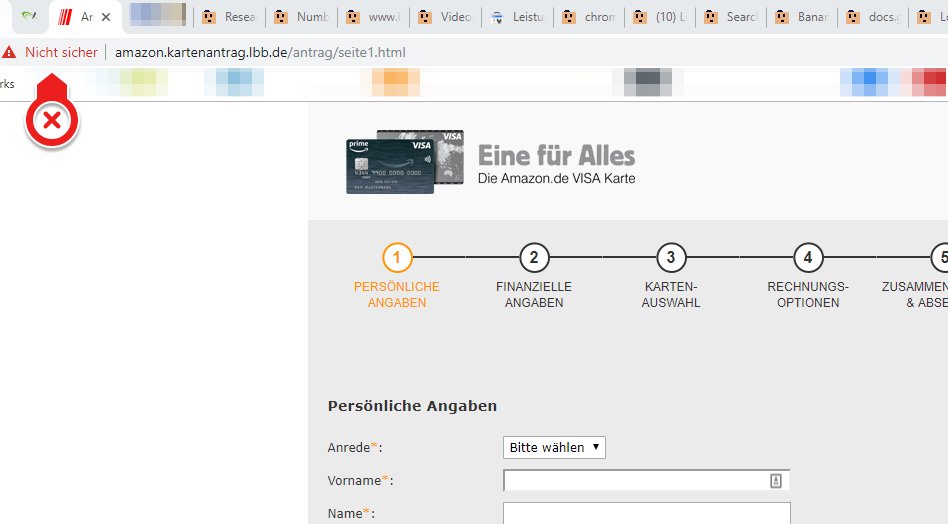The height and width of the screenshot is (524, 948).
Task: Switch to the 'Searc' browser tab
Action: click(x=731, y=17)
